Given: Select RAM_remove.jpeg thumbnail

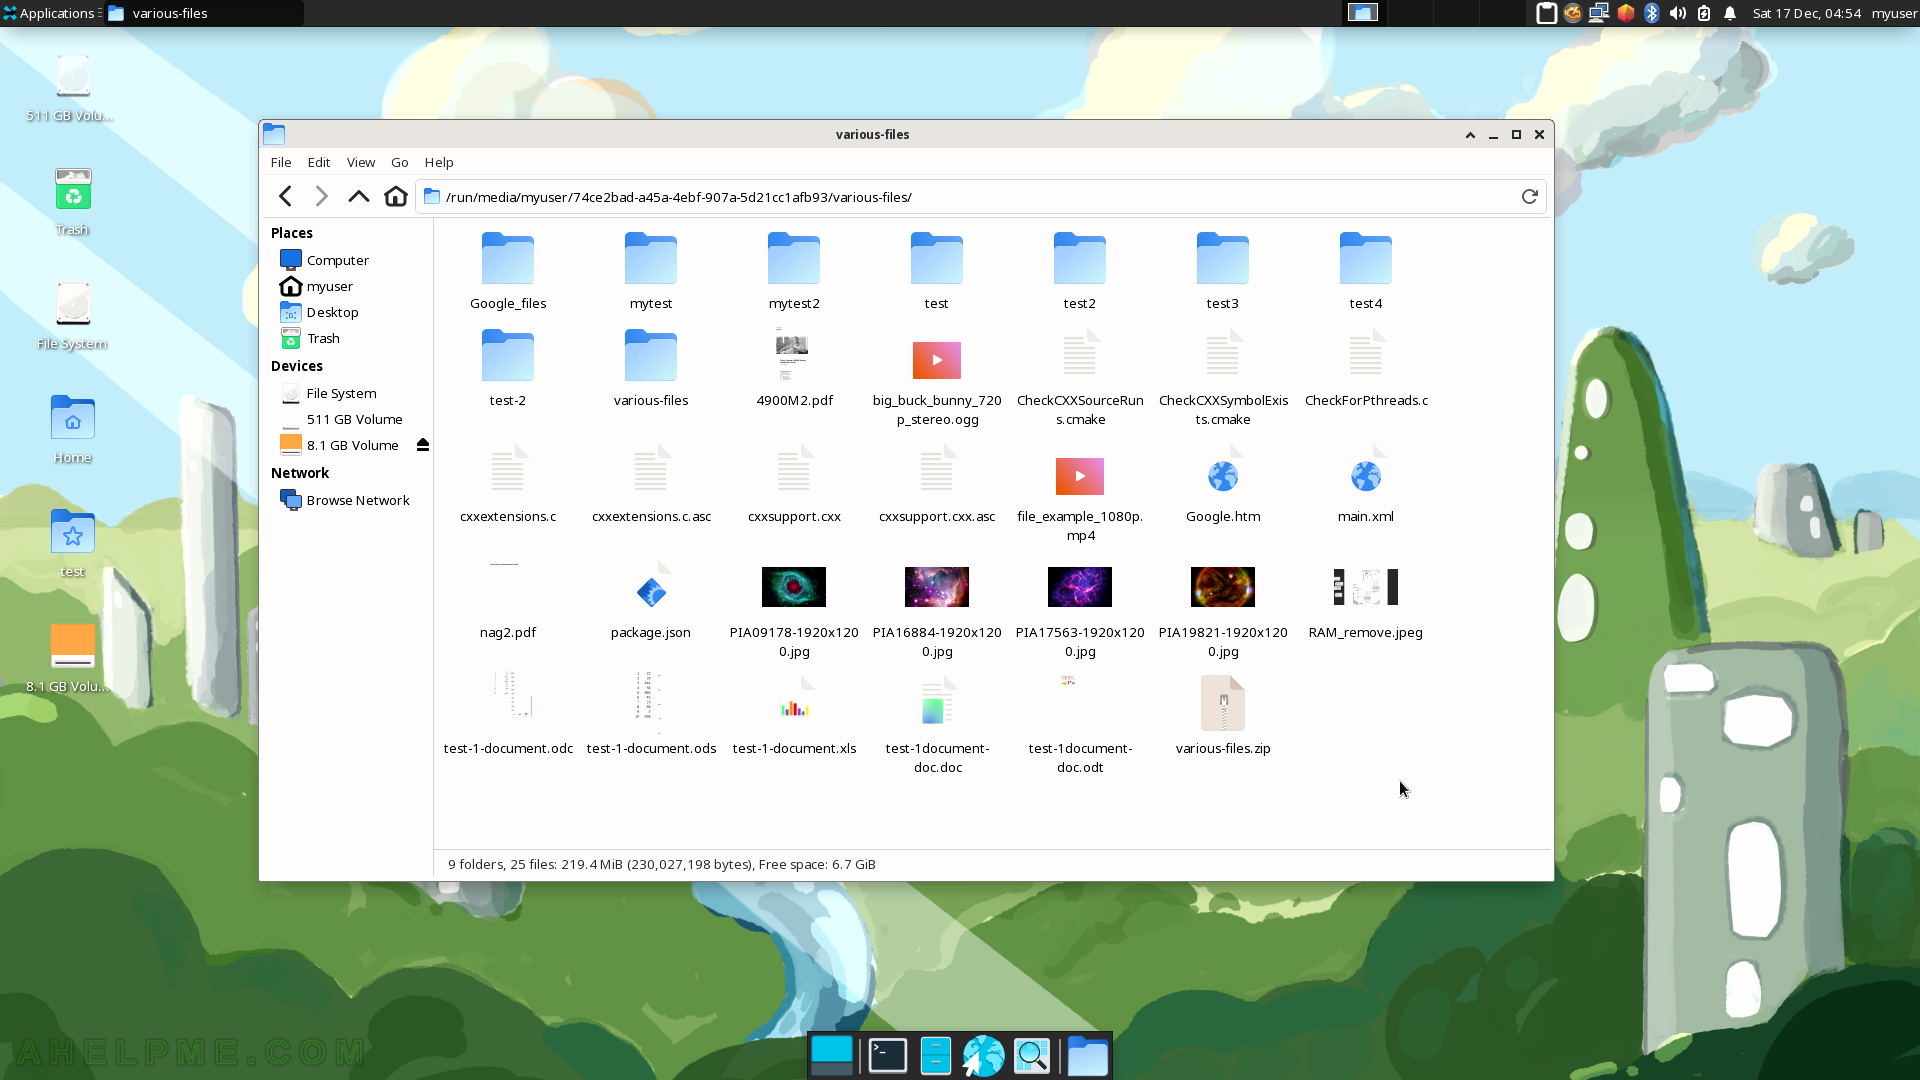Looking at the screenshot, I should click(1365, 587).
